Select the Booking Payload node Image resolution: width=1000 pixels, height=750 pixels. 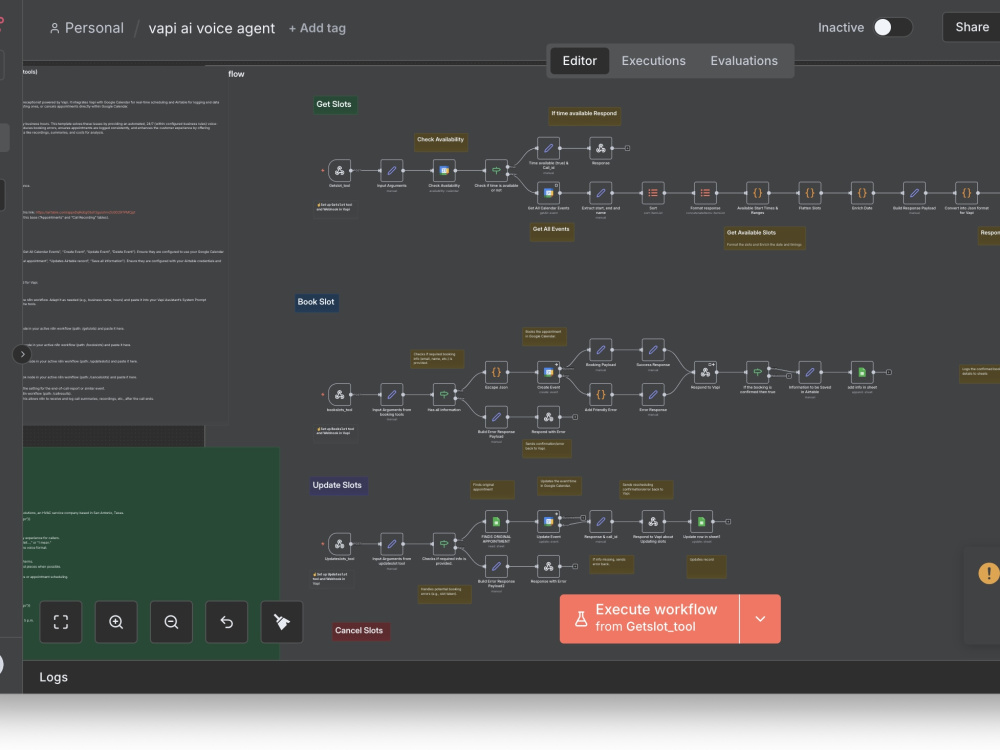(x=601, y=349)
